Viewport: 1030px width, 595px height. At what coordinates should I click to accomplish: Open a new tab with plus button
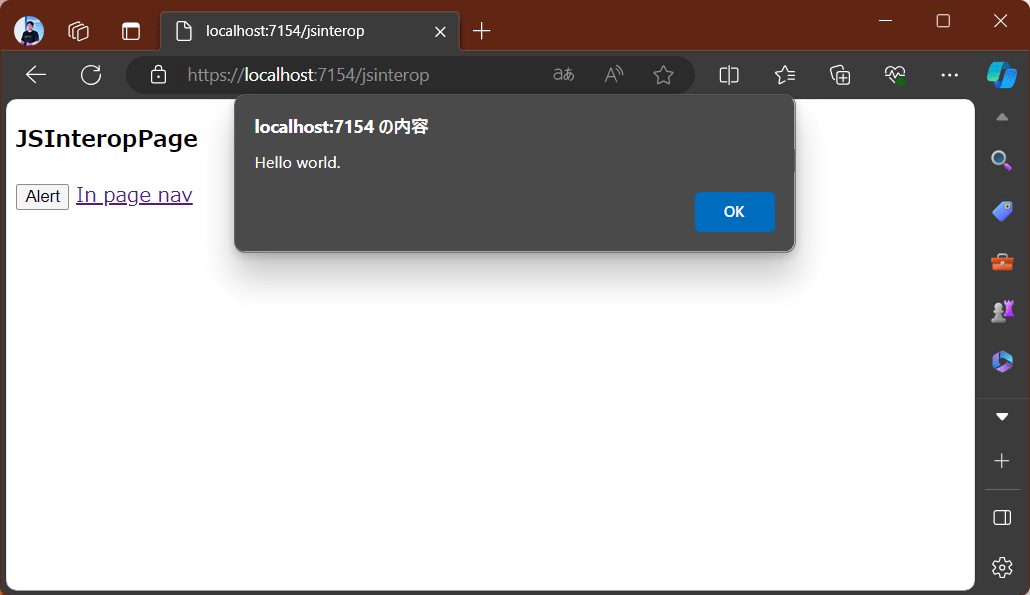click(x=481, y=31)
